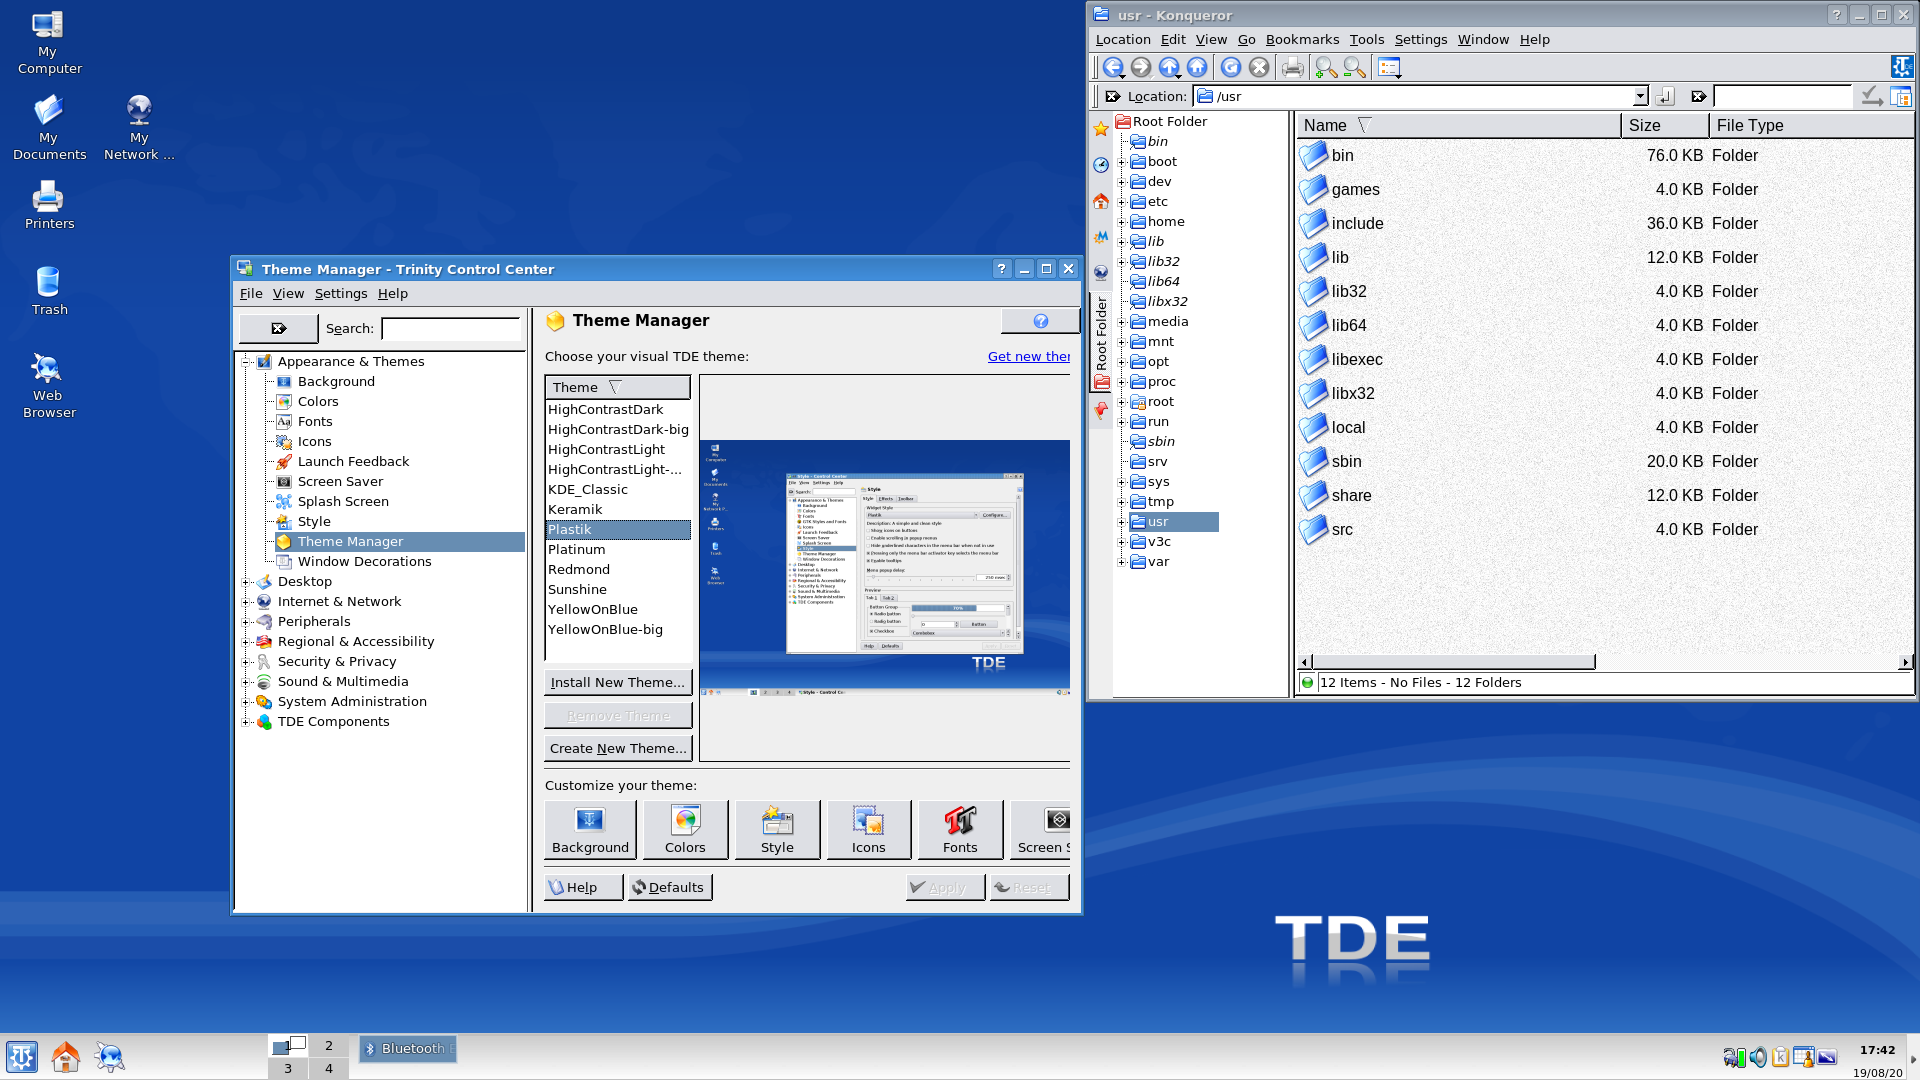Viewport: 1920px width, 1080px height.
Task: Expand the boot folder in Konqueror tree
Action: [x=1122, y=162]
